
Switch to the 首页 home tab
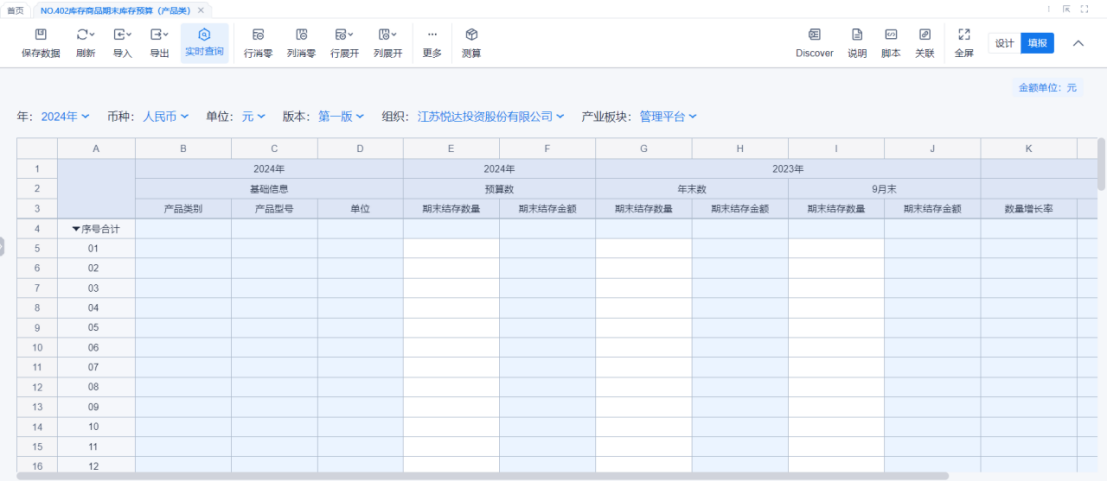coord(16,10)
